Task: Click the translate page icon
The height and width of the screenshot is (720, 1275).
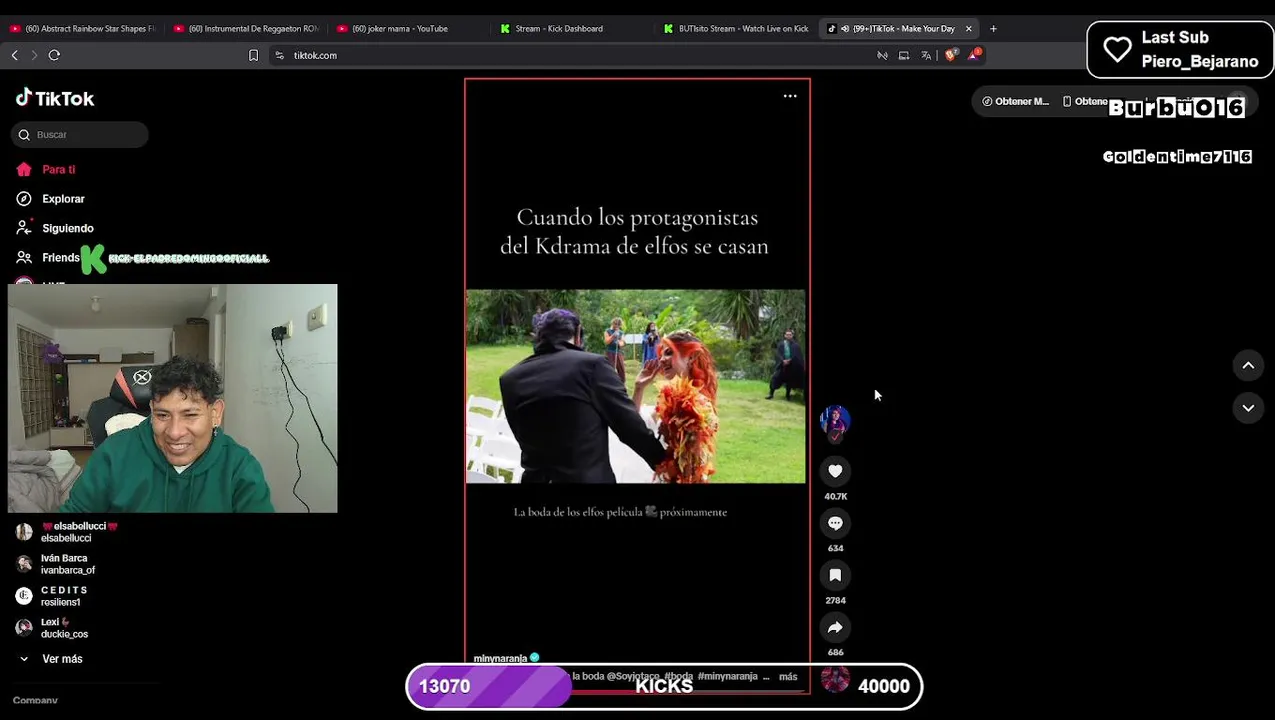Action: click(x=926, y=55)
